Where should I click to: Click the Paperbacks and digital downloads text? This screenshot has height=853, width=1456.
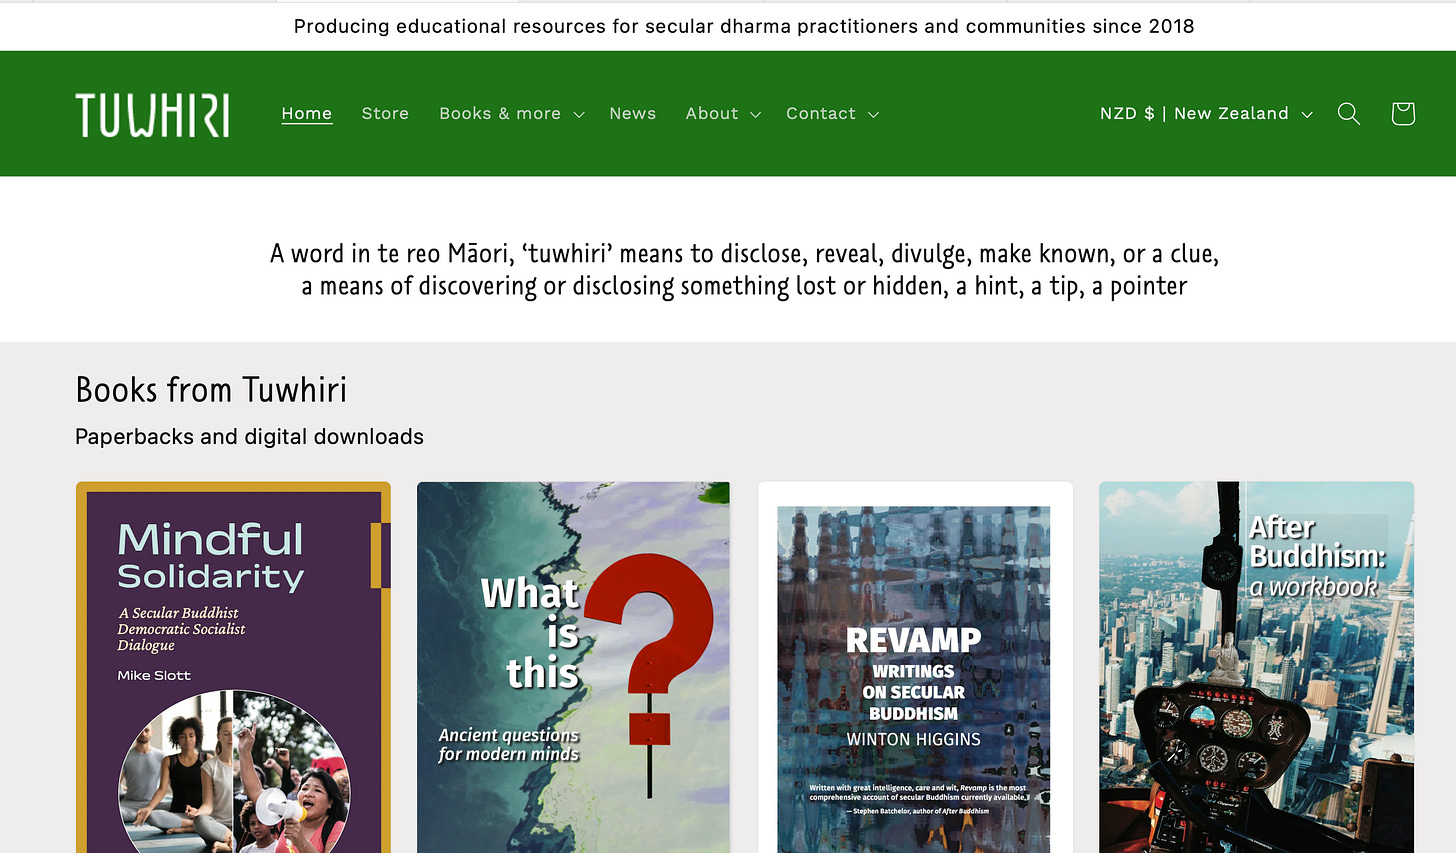(x=249, y=437)
